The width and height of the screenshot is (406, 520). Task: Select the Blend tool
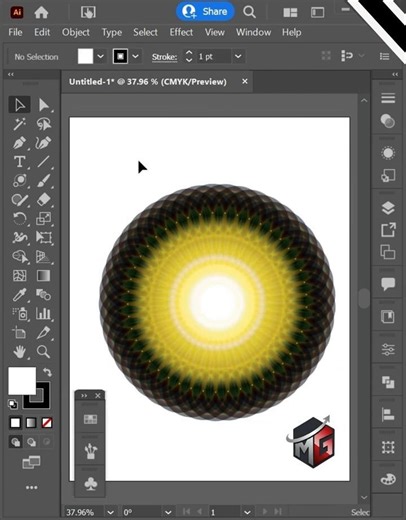point(43,295)
